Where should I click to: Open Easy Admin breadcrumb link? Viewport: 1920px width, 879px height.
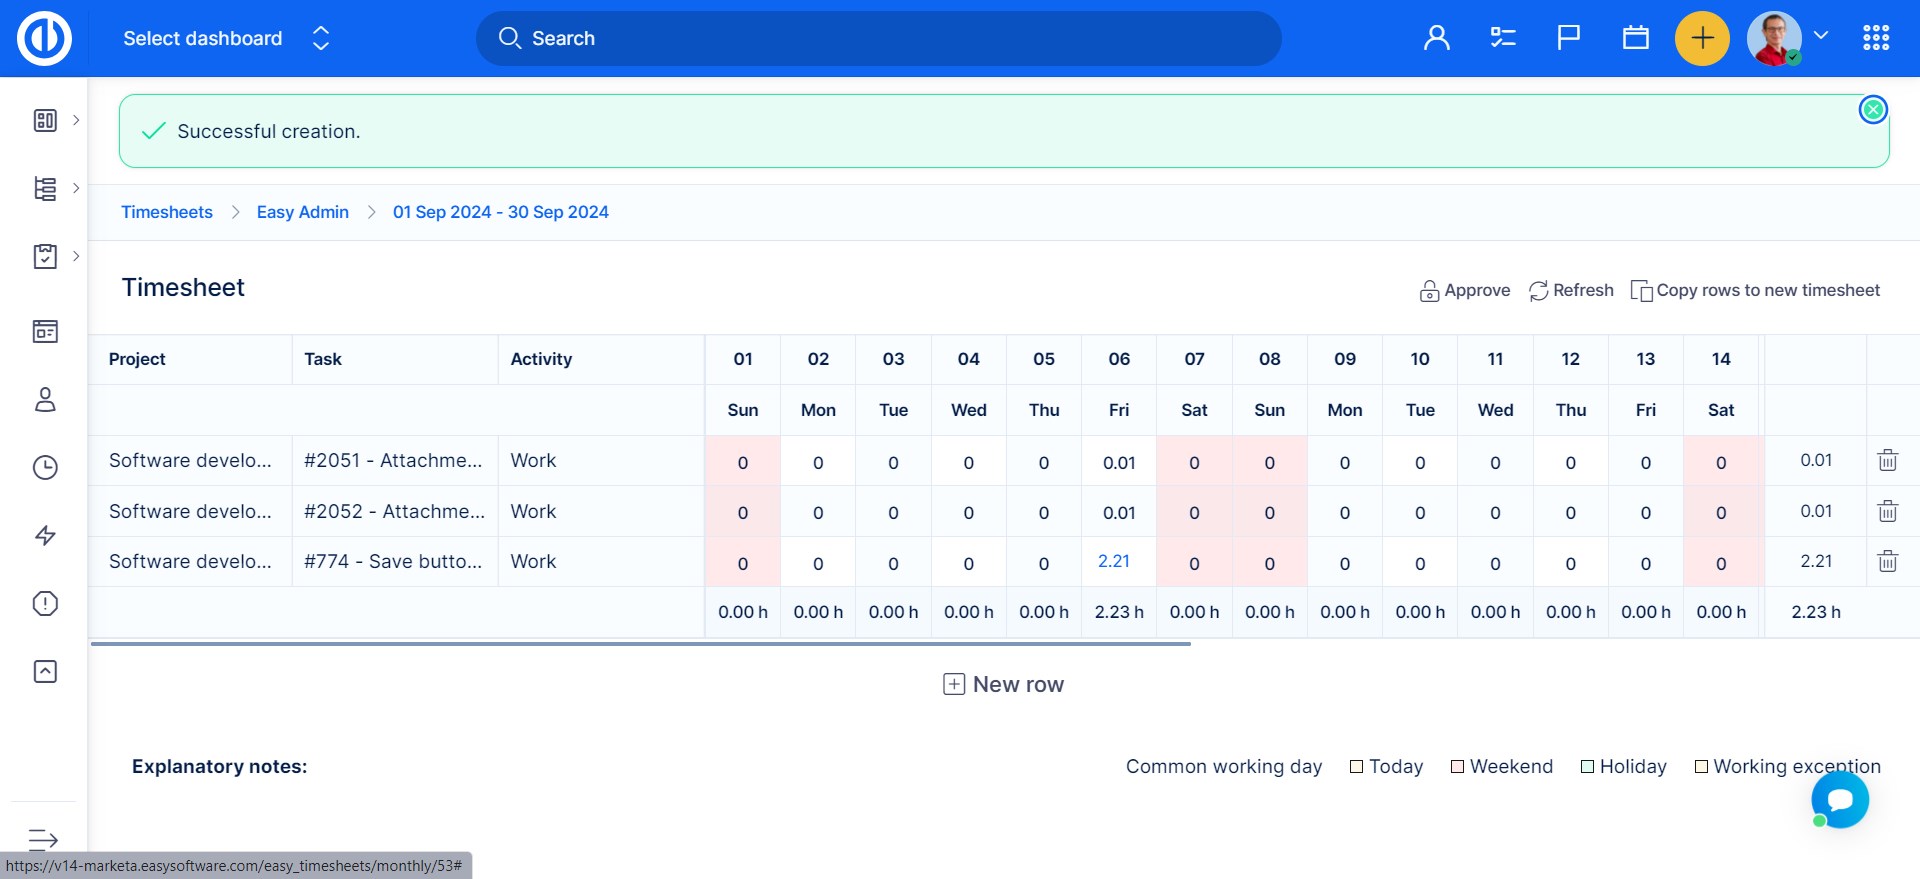point(302,212)
